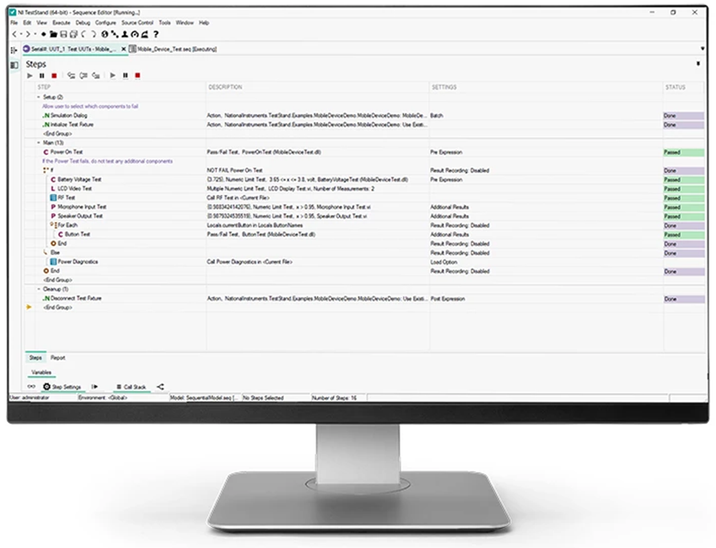Click the Save All icon
The height and width of the screenshot is (548, 716).
point(74,34)
